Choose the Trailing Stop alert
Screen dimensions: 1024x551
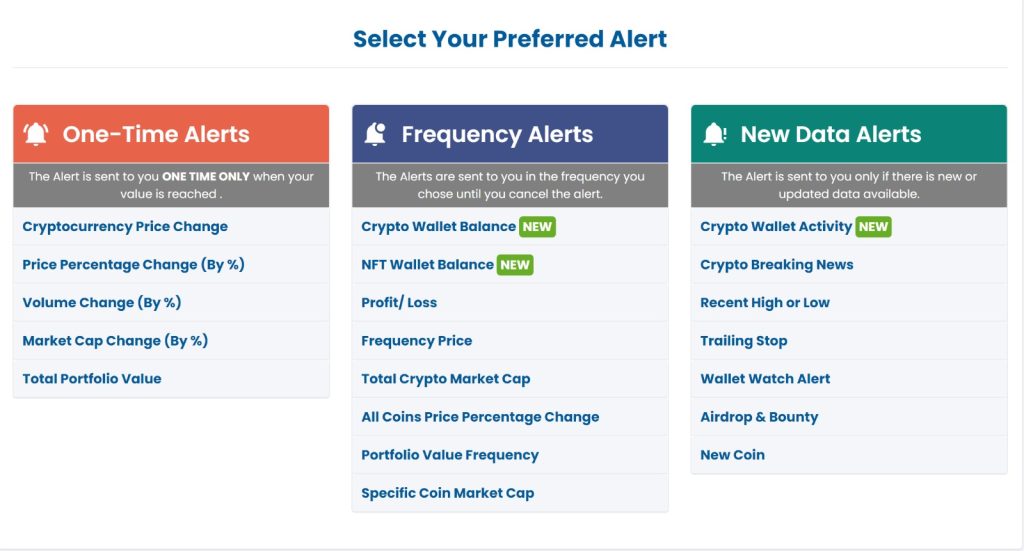(x=744, y=340)
